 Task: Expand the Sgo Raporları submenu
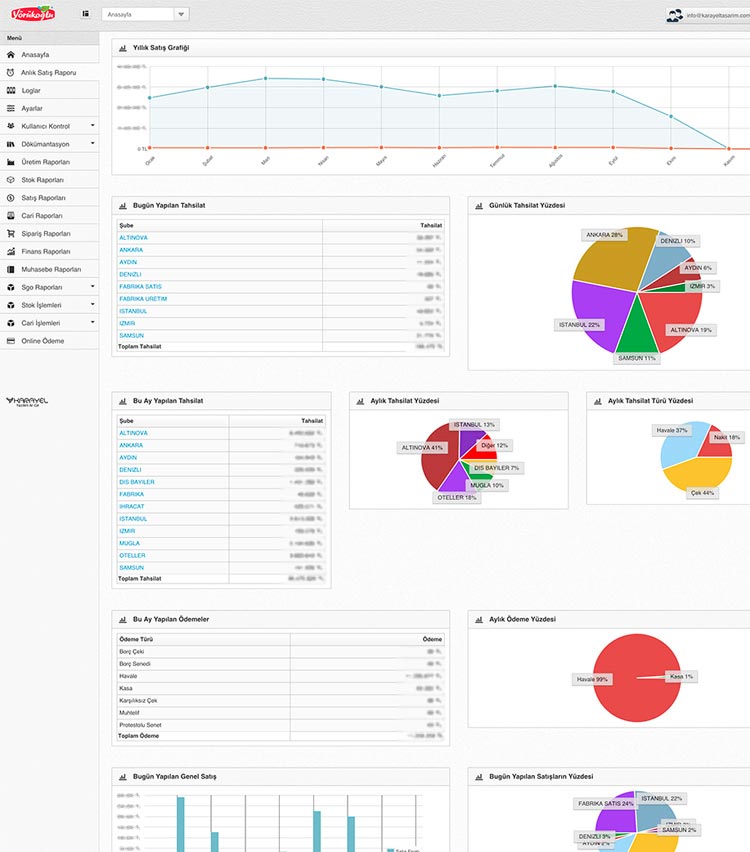click(92, 287)
